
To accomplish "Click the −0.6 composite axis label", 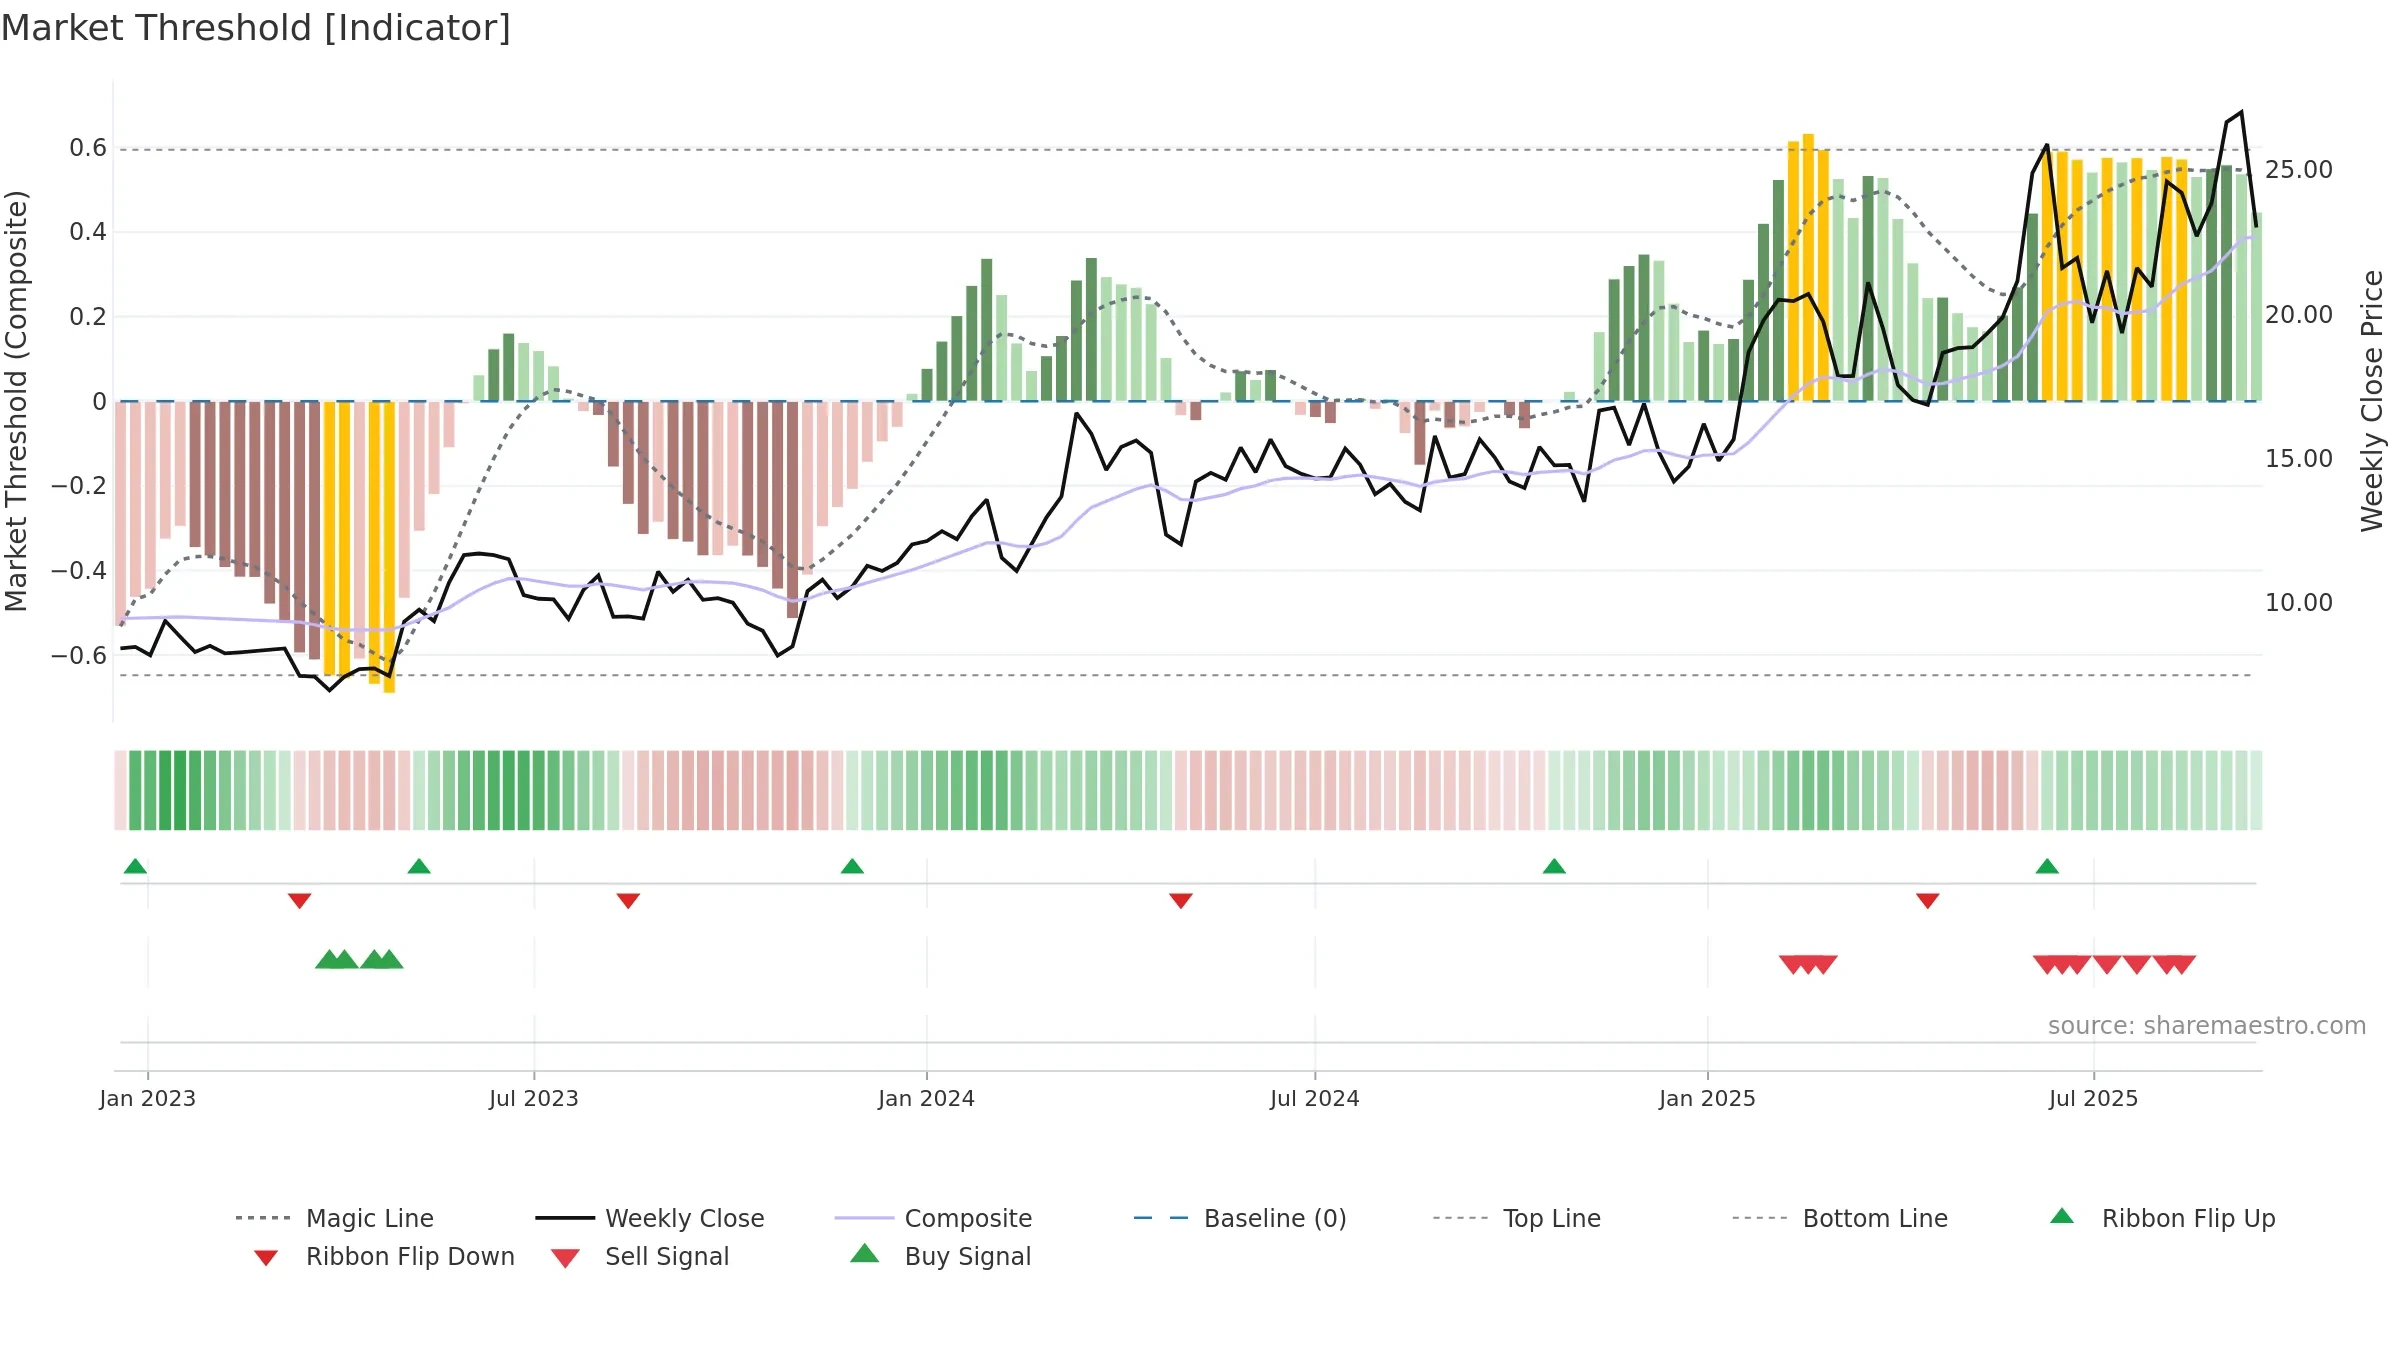I will pos(79,656).
